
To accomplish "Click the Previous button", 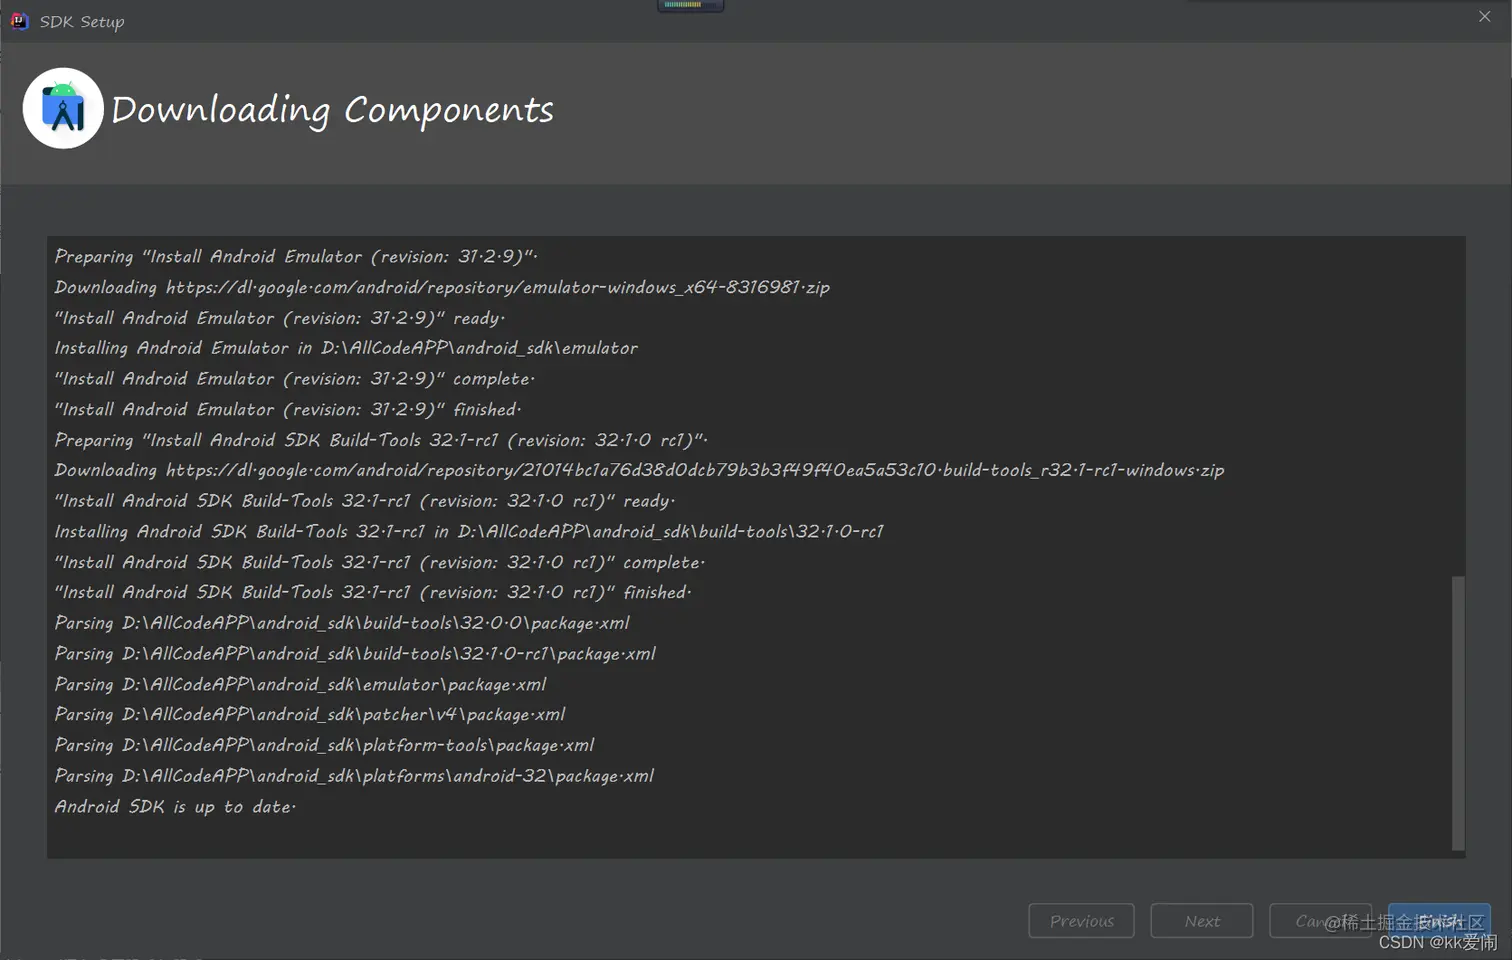I will click(x=1081, y=921).
